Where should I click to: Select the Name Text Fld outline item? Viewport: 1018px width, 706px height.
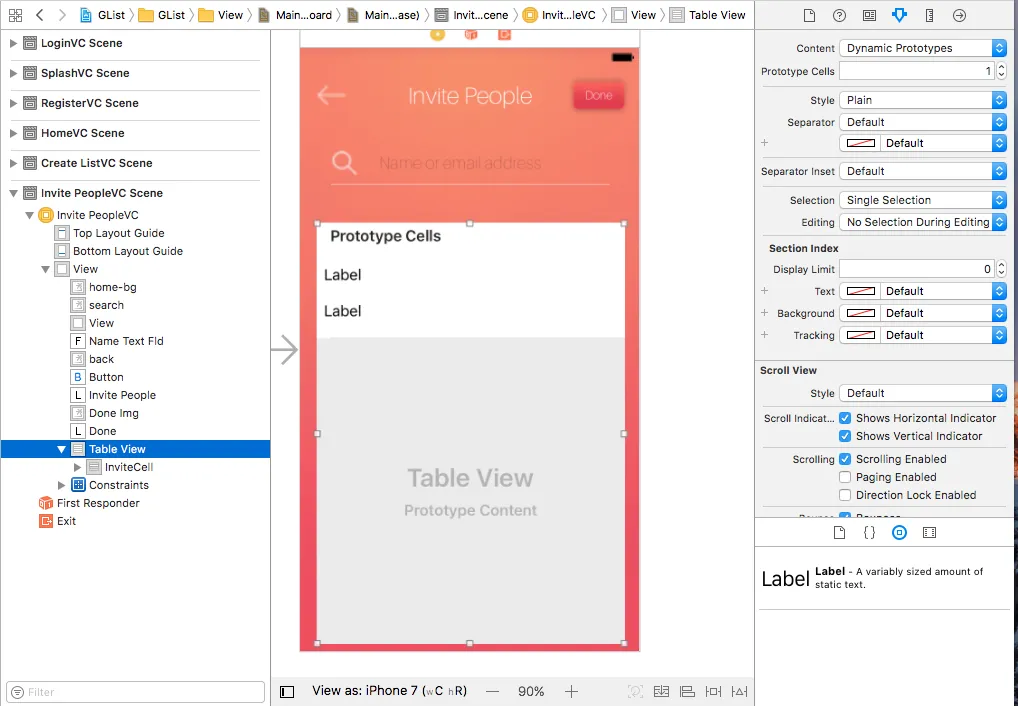(126, 341)
